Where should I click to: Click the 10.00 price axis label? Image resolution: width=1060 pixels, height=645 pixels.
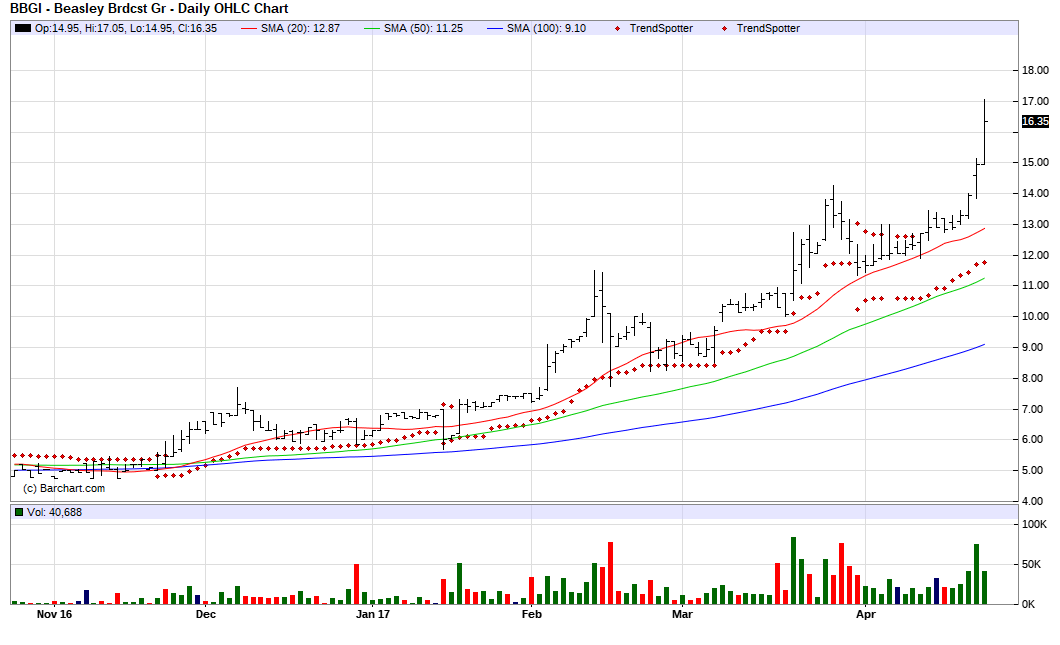[x=1035, y=316]
